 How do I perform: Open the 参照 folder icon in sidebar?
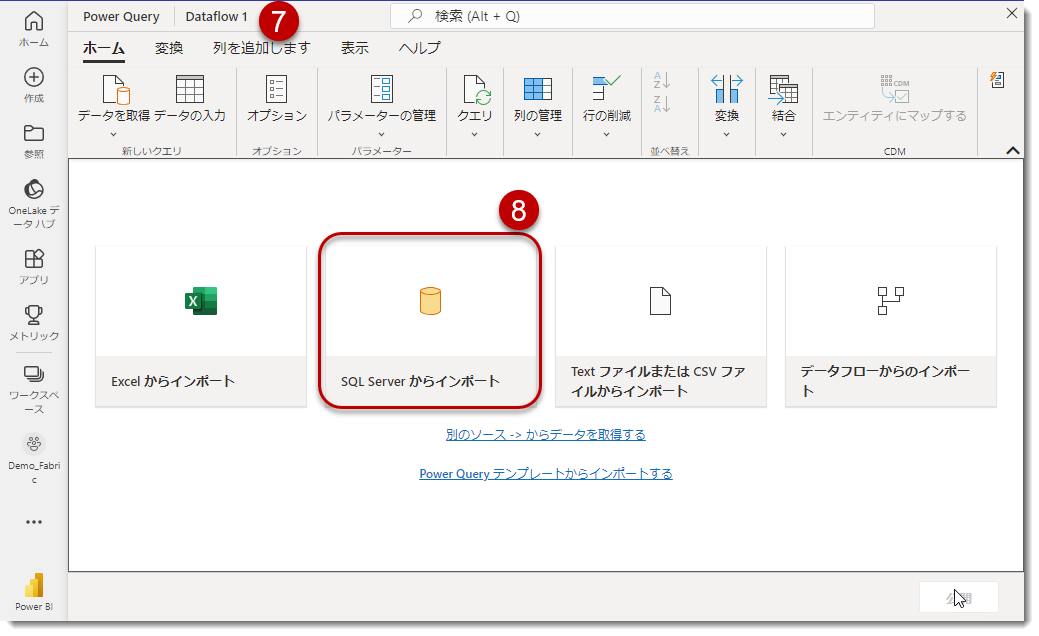click(34, 133)
